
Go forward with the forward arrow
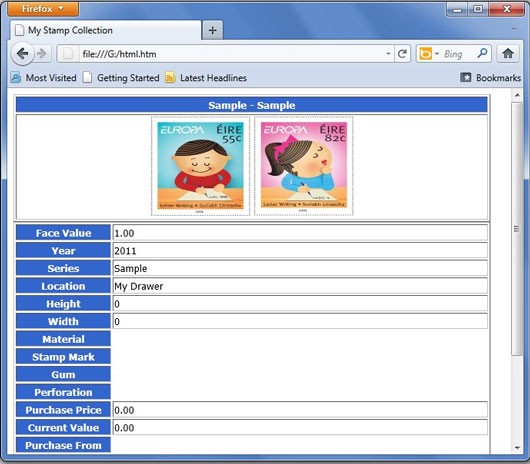click(x=42, y=53)
